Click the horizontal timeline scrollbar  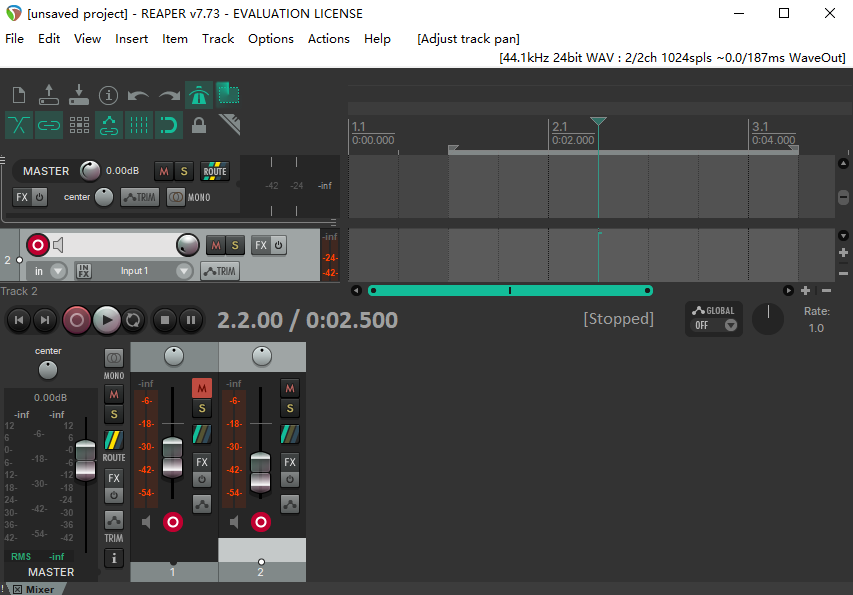point(510,290)
